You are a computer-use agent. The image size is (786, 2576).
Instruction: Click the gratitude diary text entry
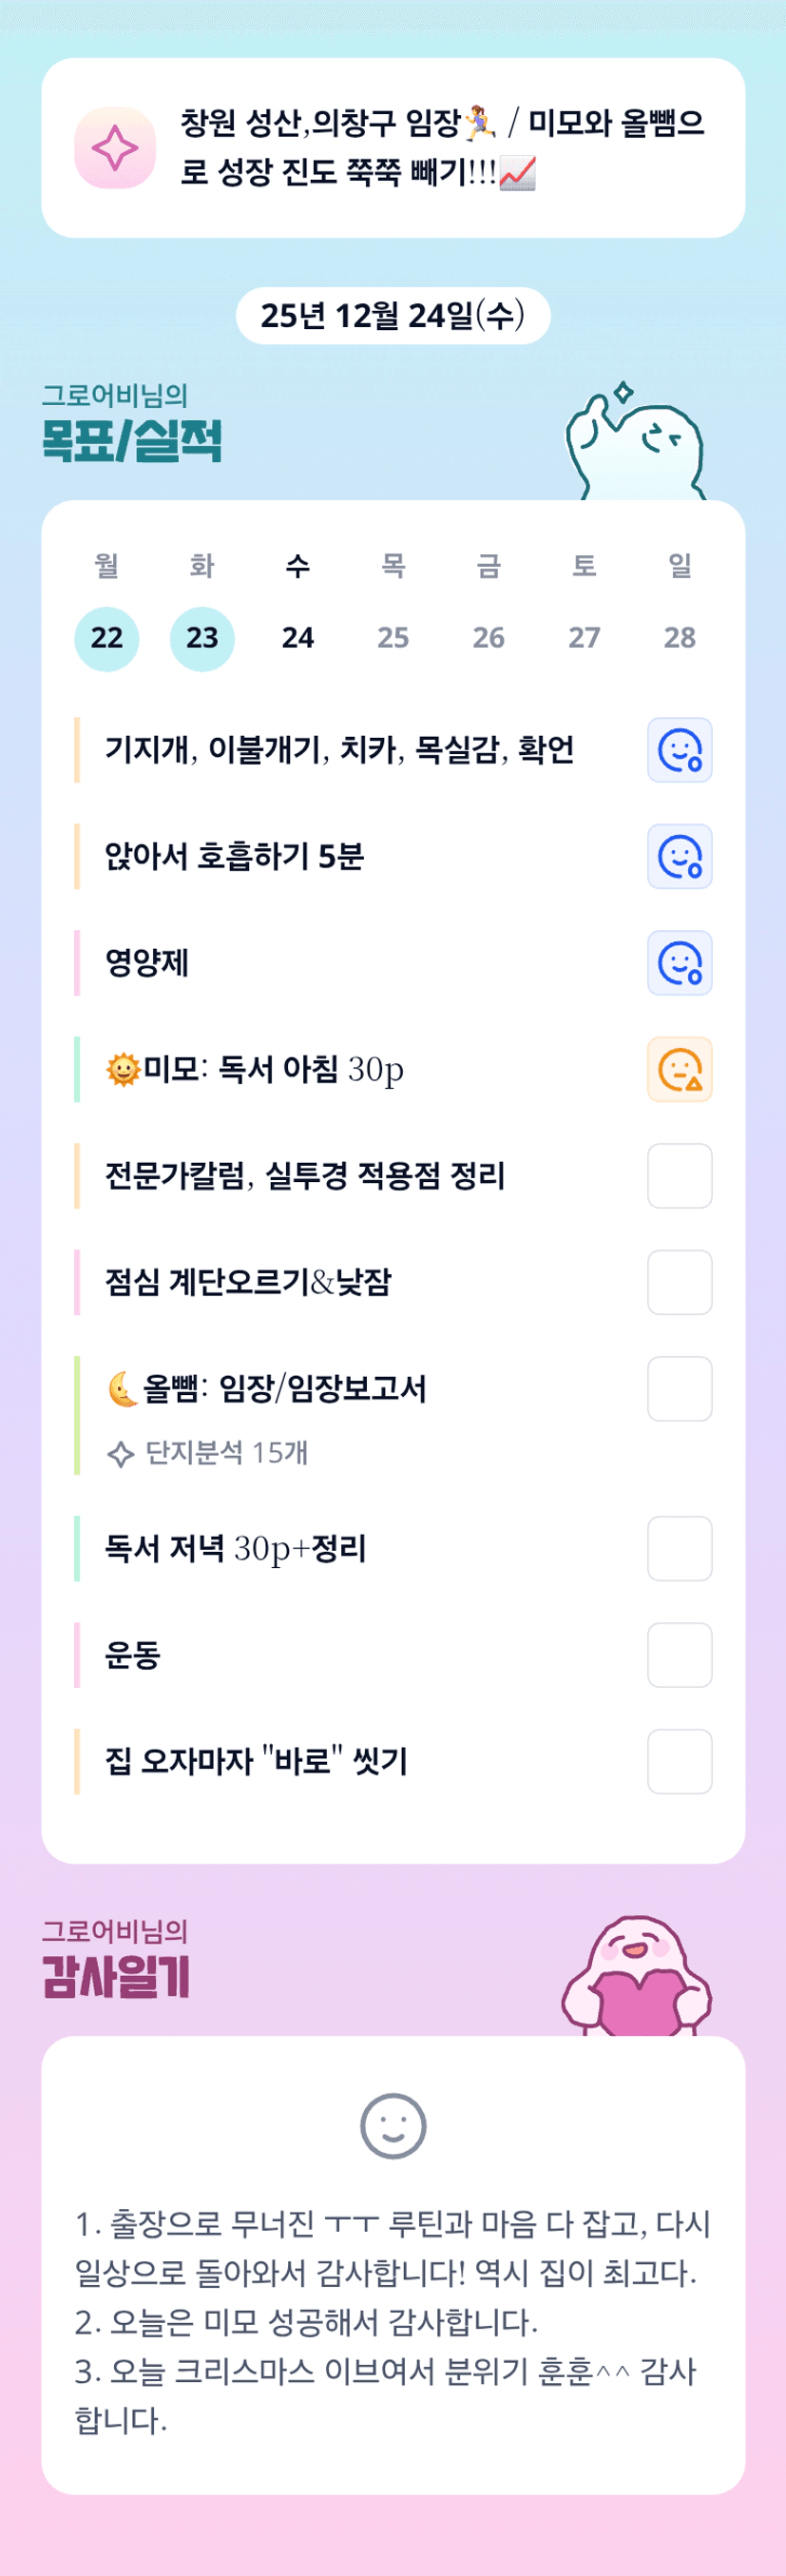(x=393, y=2322)
